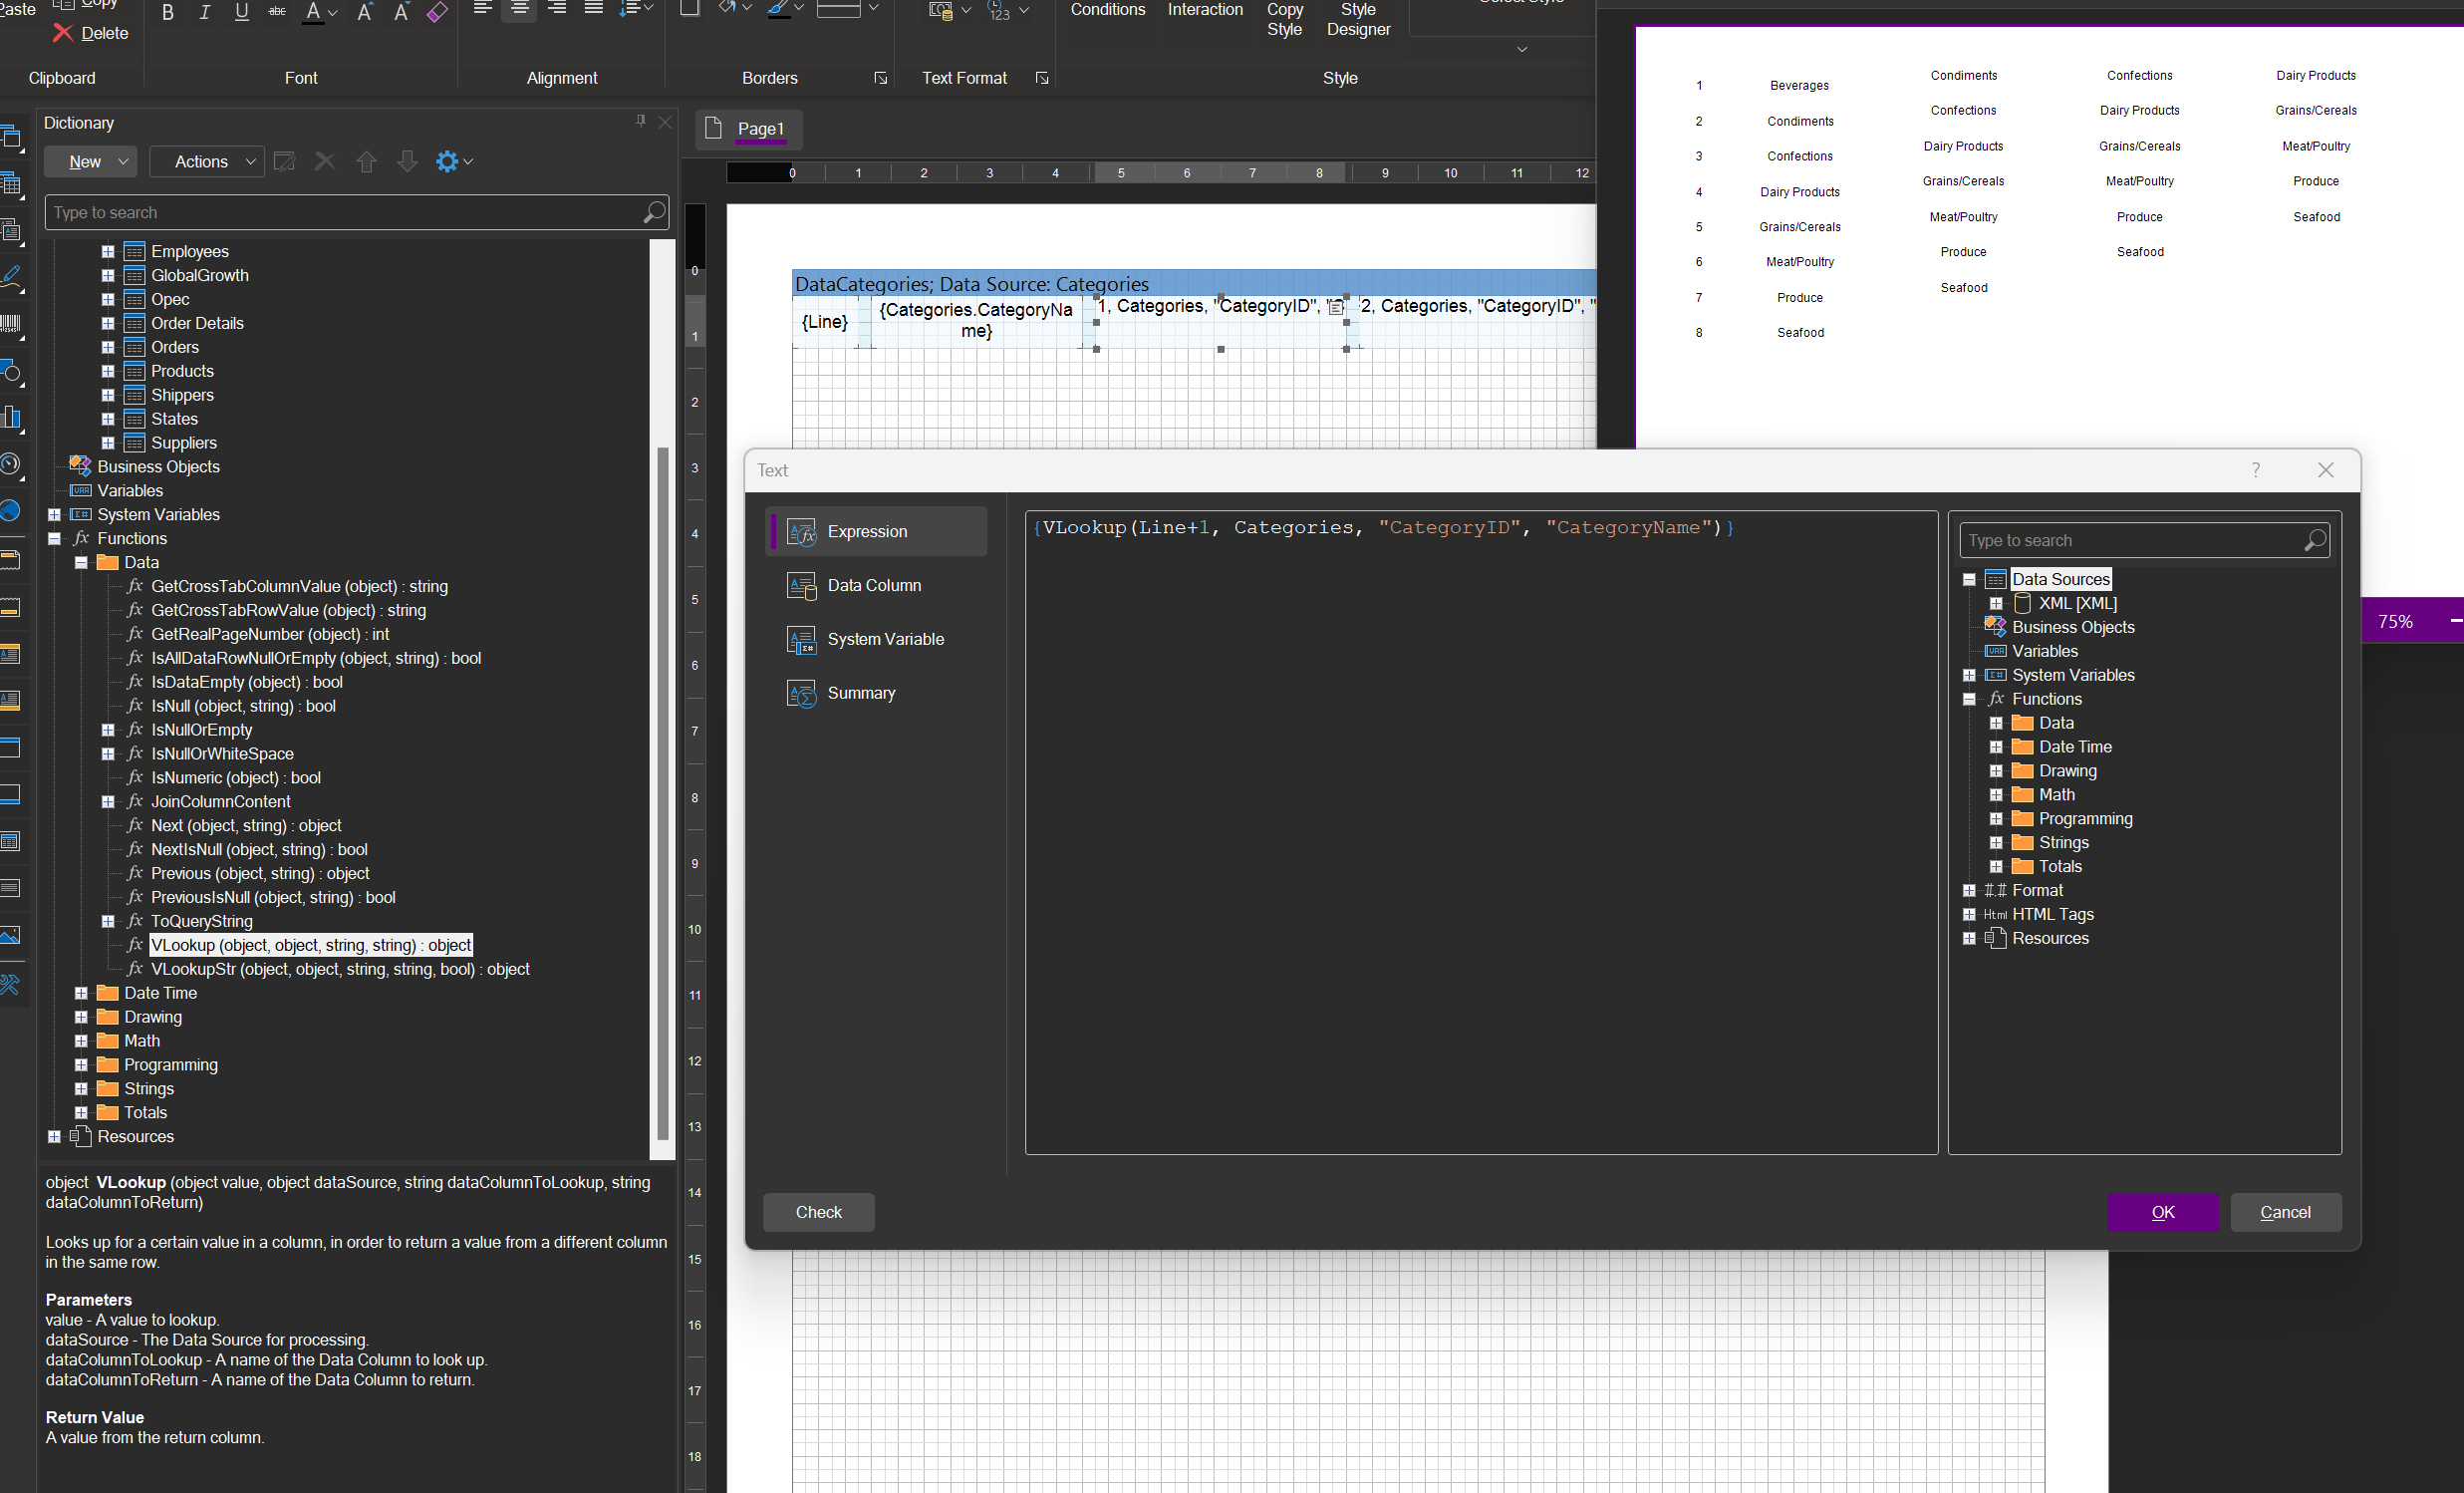Click the clear formatting eraser icon
2464x1493 pixels.
(437, 12)
